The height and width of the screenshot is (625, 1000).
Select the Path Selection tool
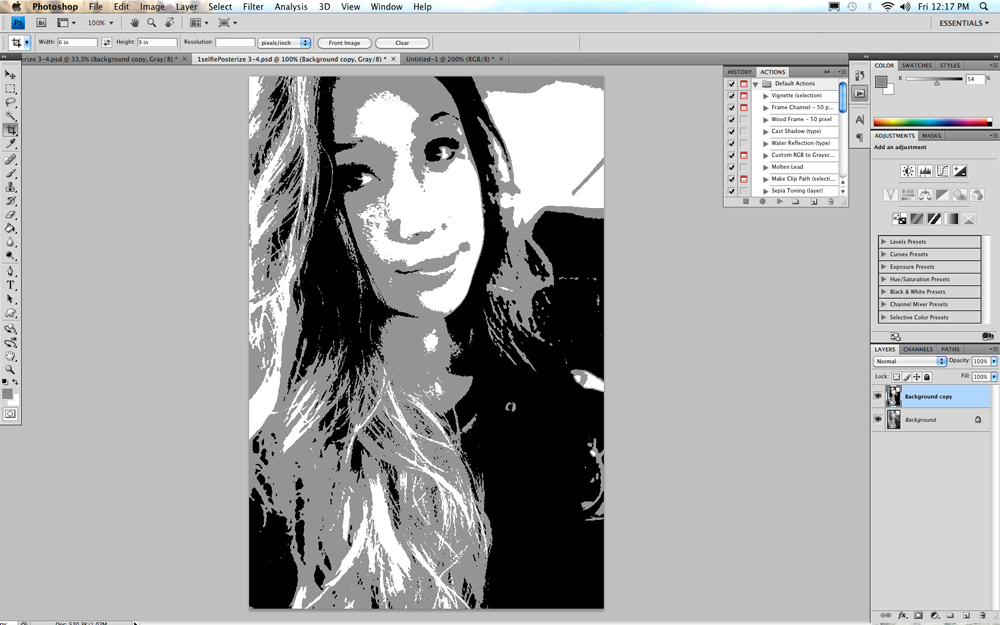[x=10, y=299]
